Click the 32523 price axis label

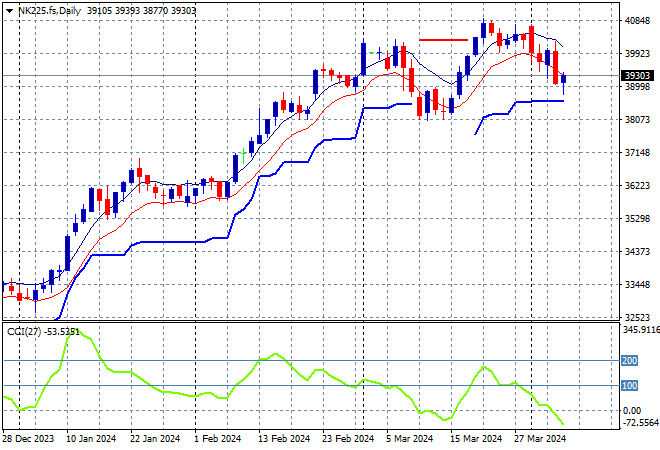coord(637,317)
